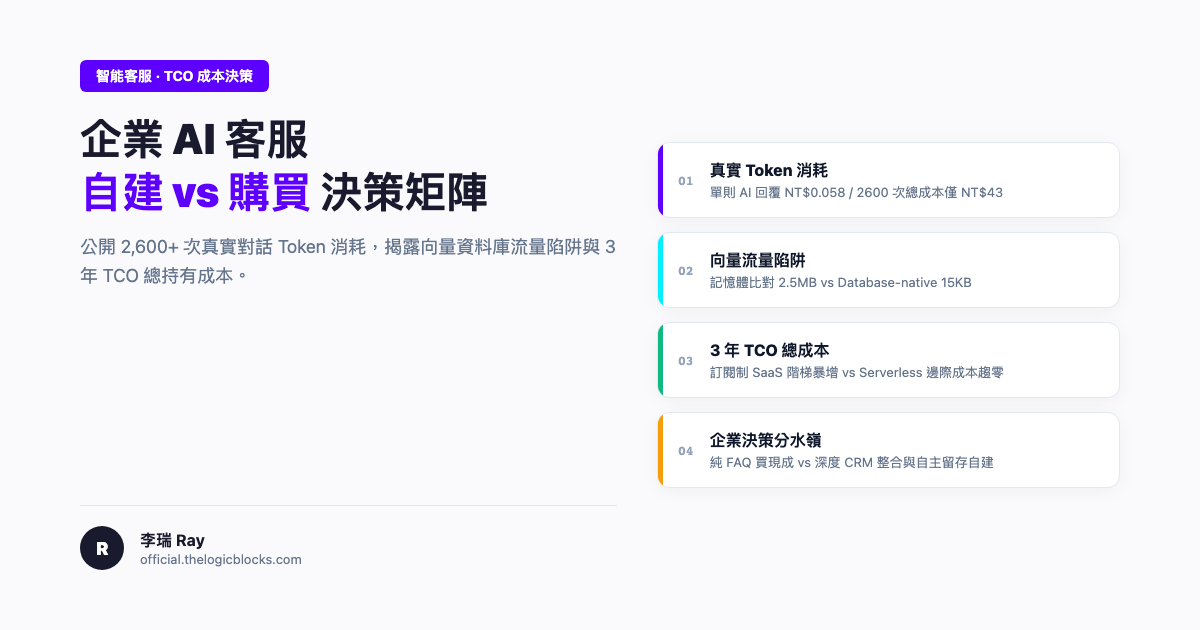Click the purple word 購買 in heading

(269, 192)
